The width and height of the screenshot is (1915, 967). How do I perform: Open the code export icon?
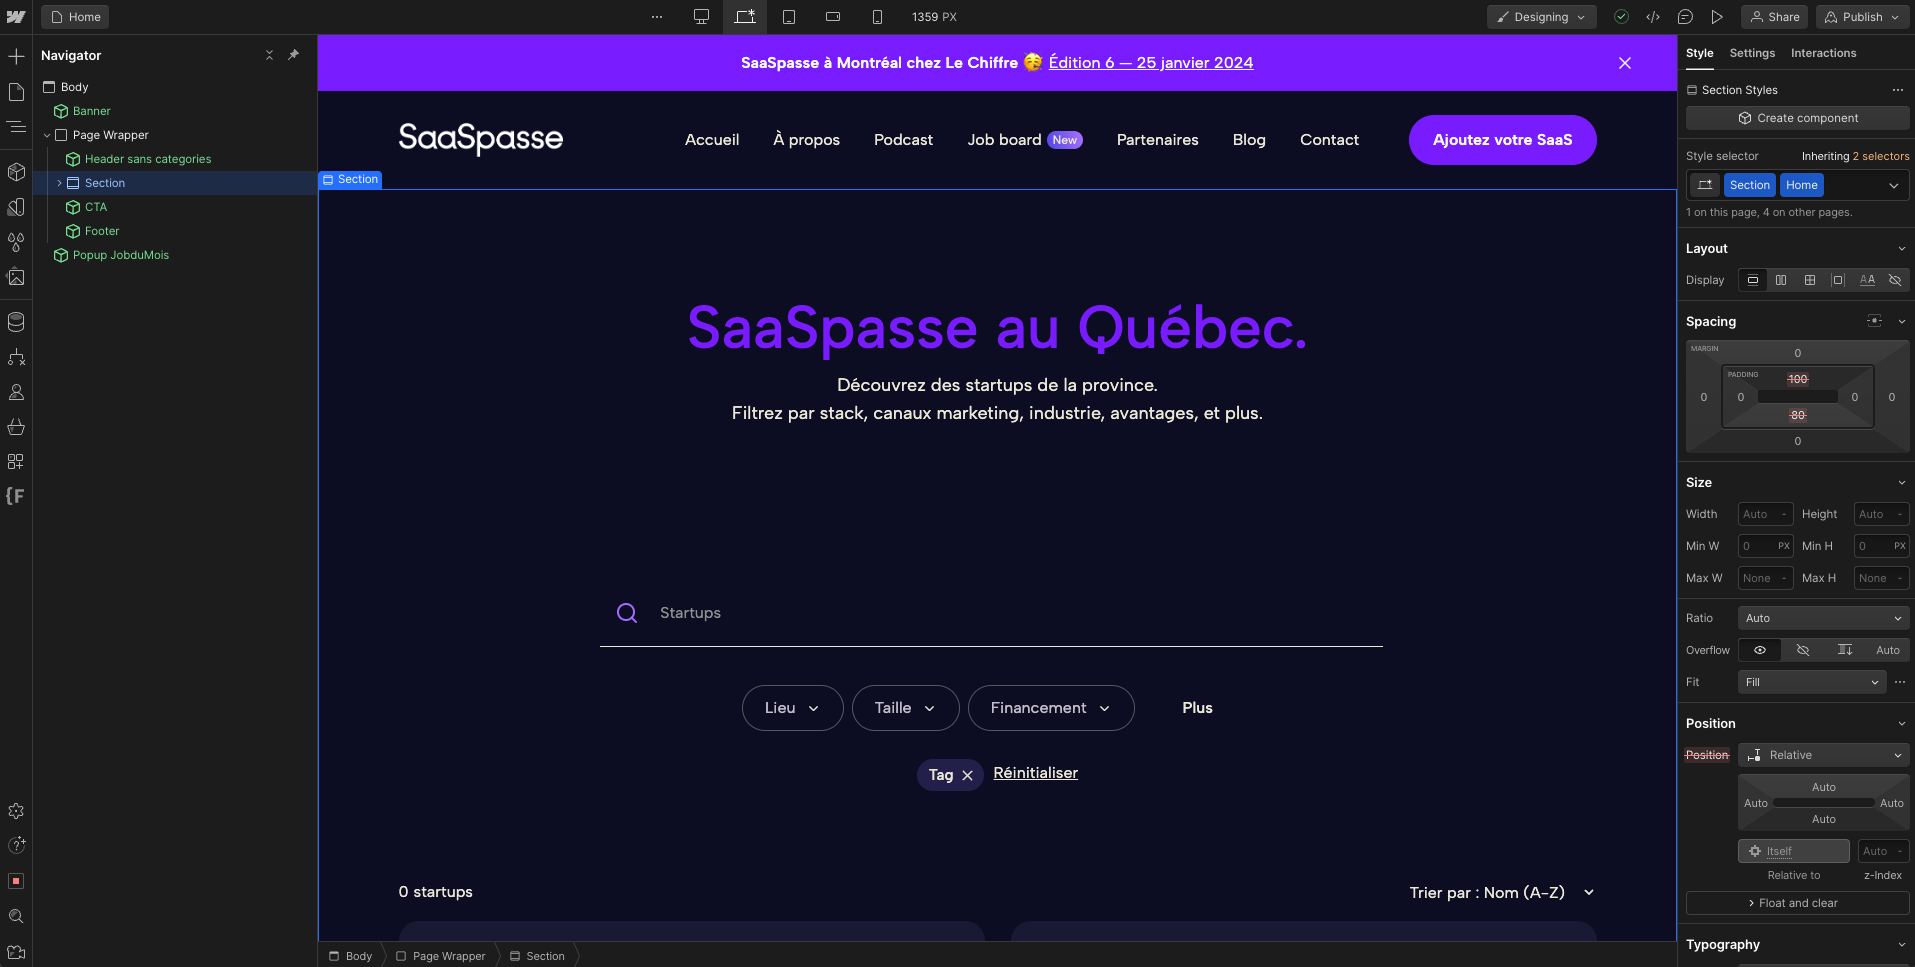[1653, 17]
